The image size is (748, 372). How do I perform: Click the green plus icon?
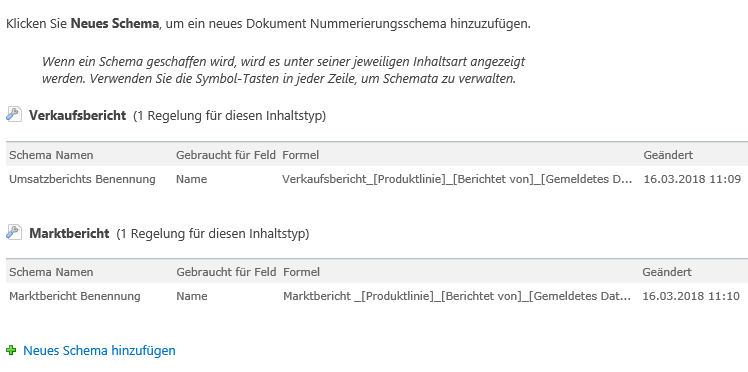tap(11, 351)
